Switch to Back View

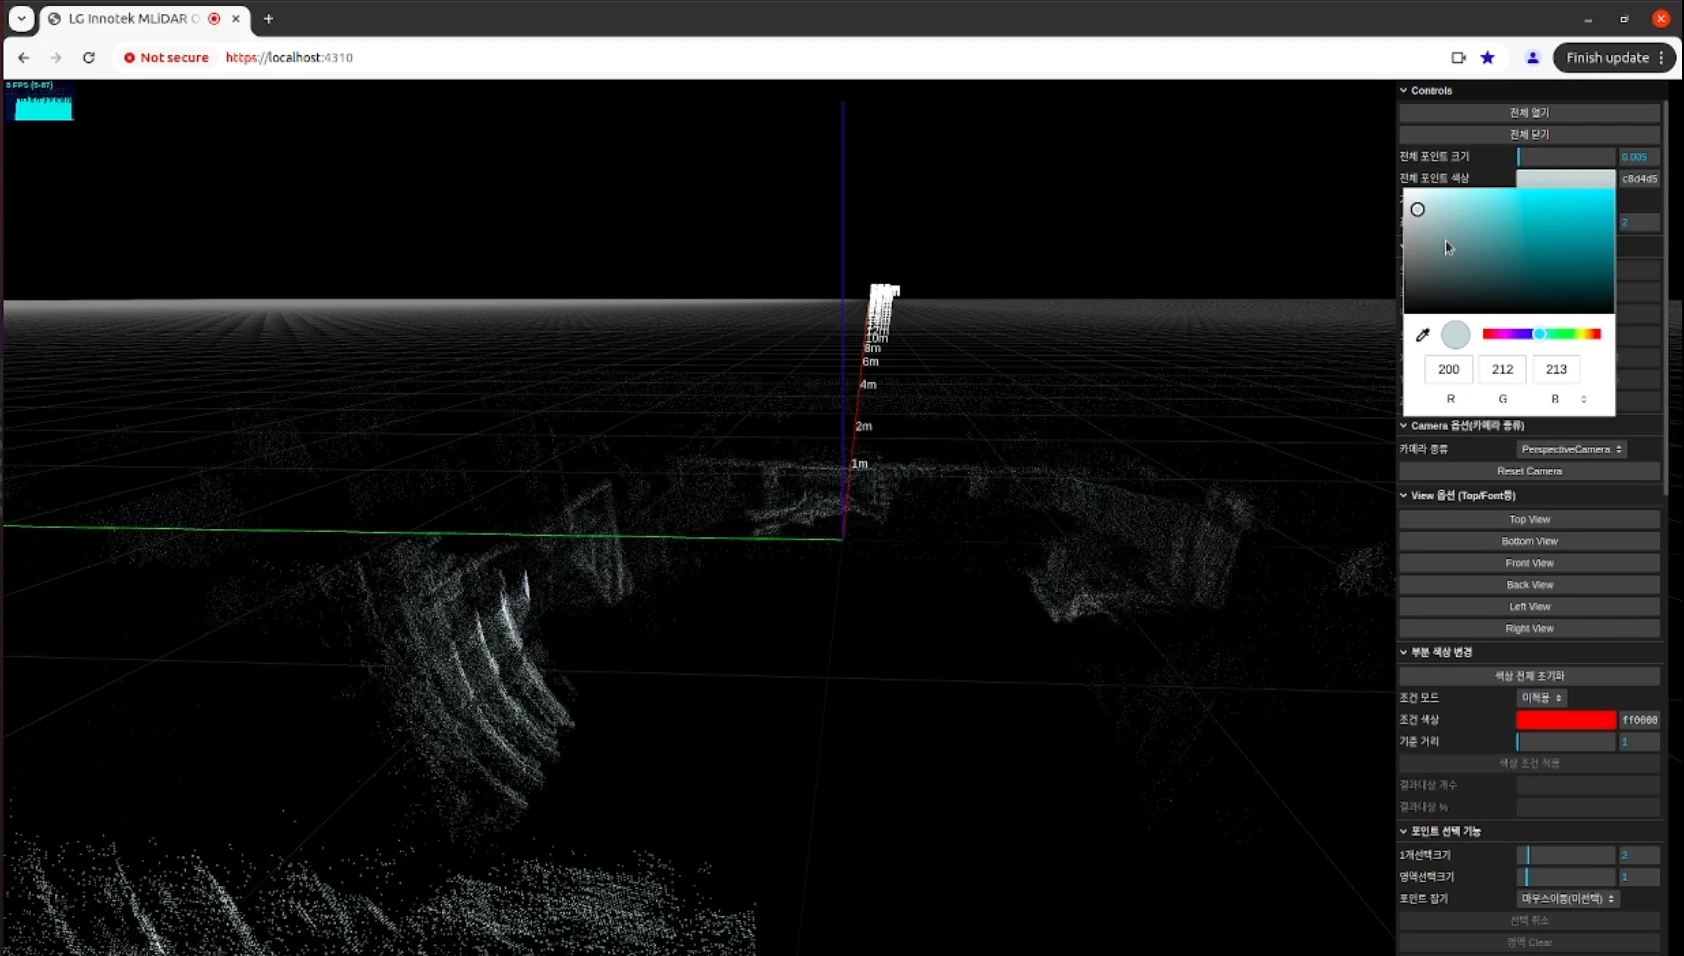(1529, 585)
